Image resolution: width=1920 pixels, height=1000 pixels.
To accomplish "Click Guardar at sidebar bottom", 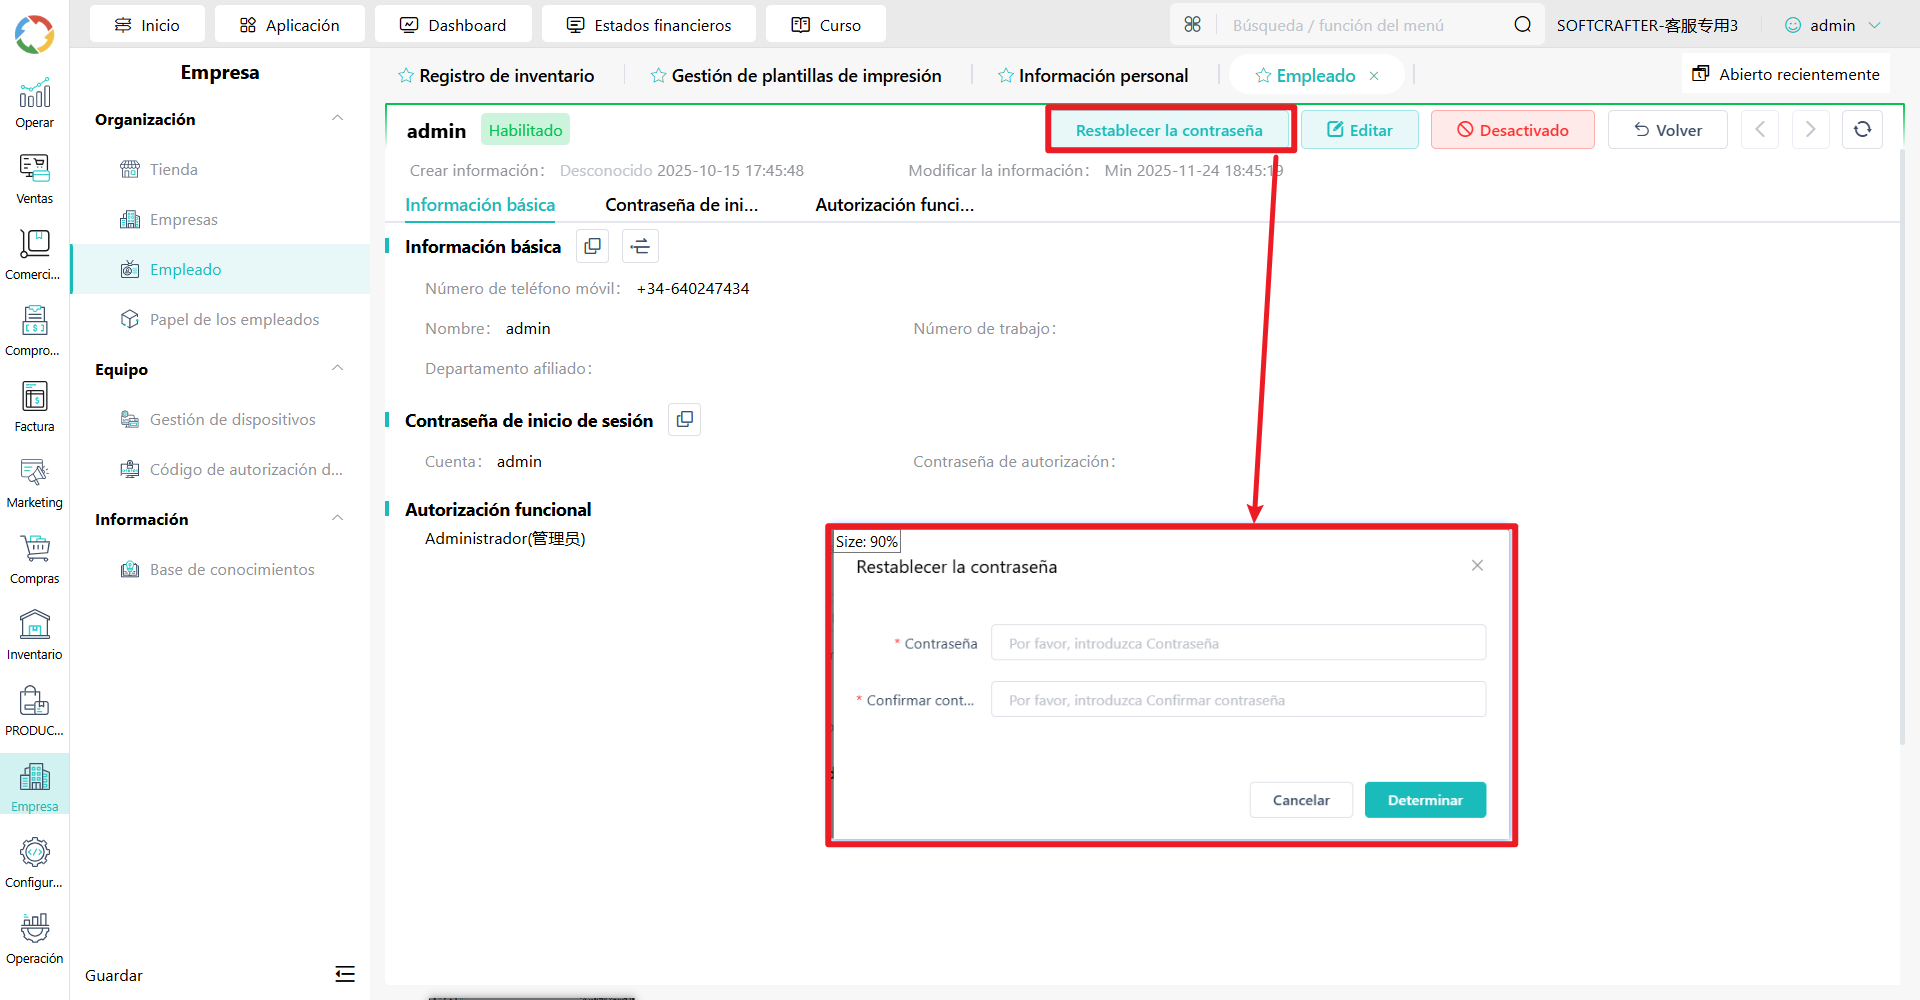I will tap(114, 975).
